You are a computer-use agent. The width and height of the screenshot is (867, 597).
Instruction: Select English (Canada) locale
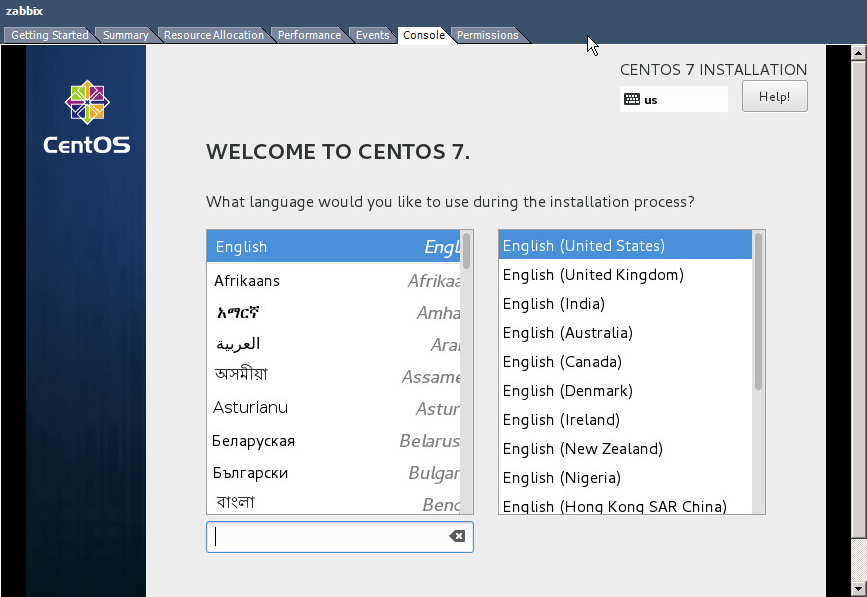562,362
